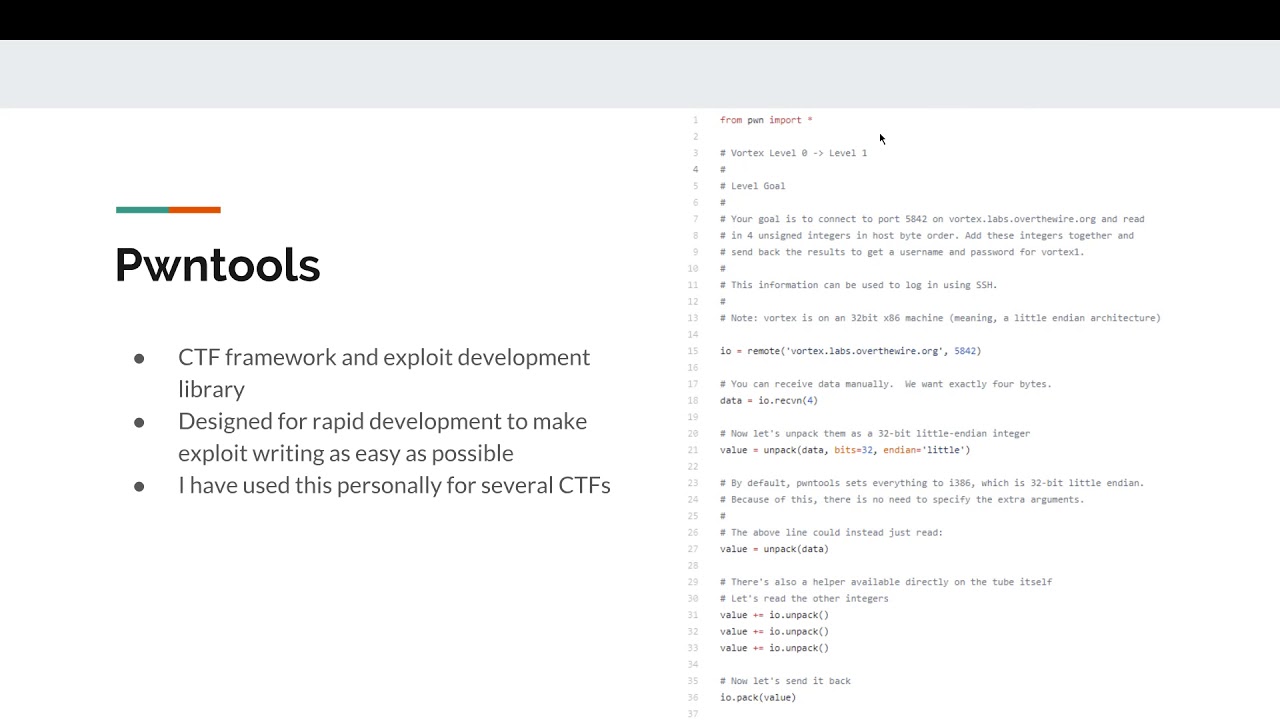Click comment 'send back the results to get a username'
Image resolution: width=1280 pixels, height=720 pixels.
pyautogui.click(x=902, y=252)
